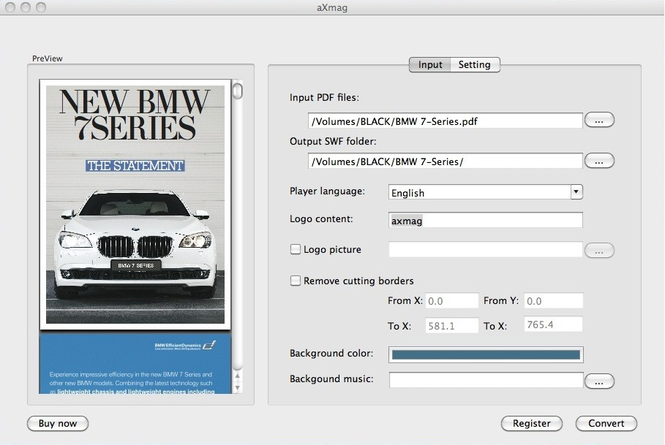Click the Input PDF files path field

tap(445, 121)
